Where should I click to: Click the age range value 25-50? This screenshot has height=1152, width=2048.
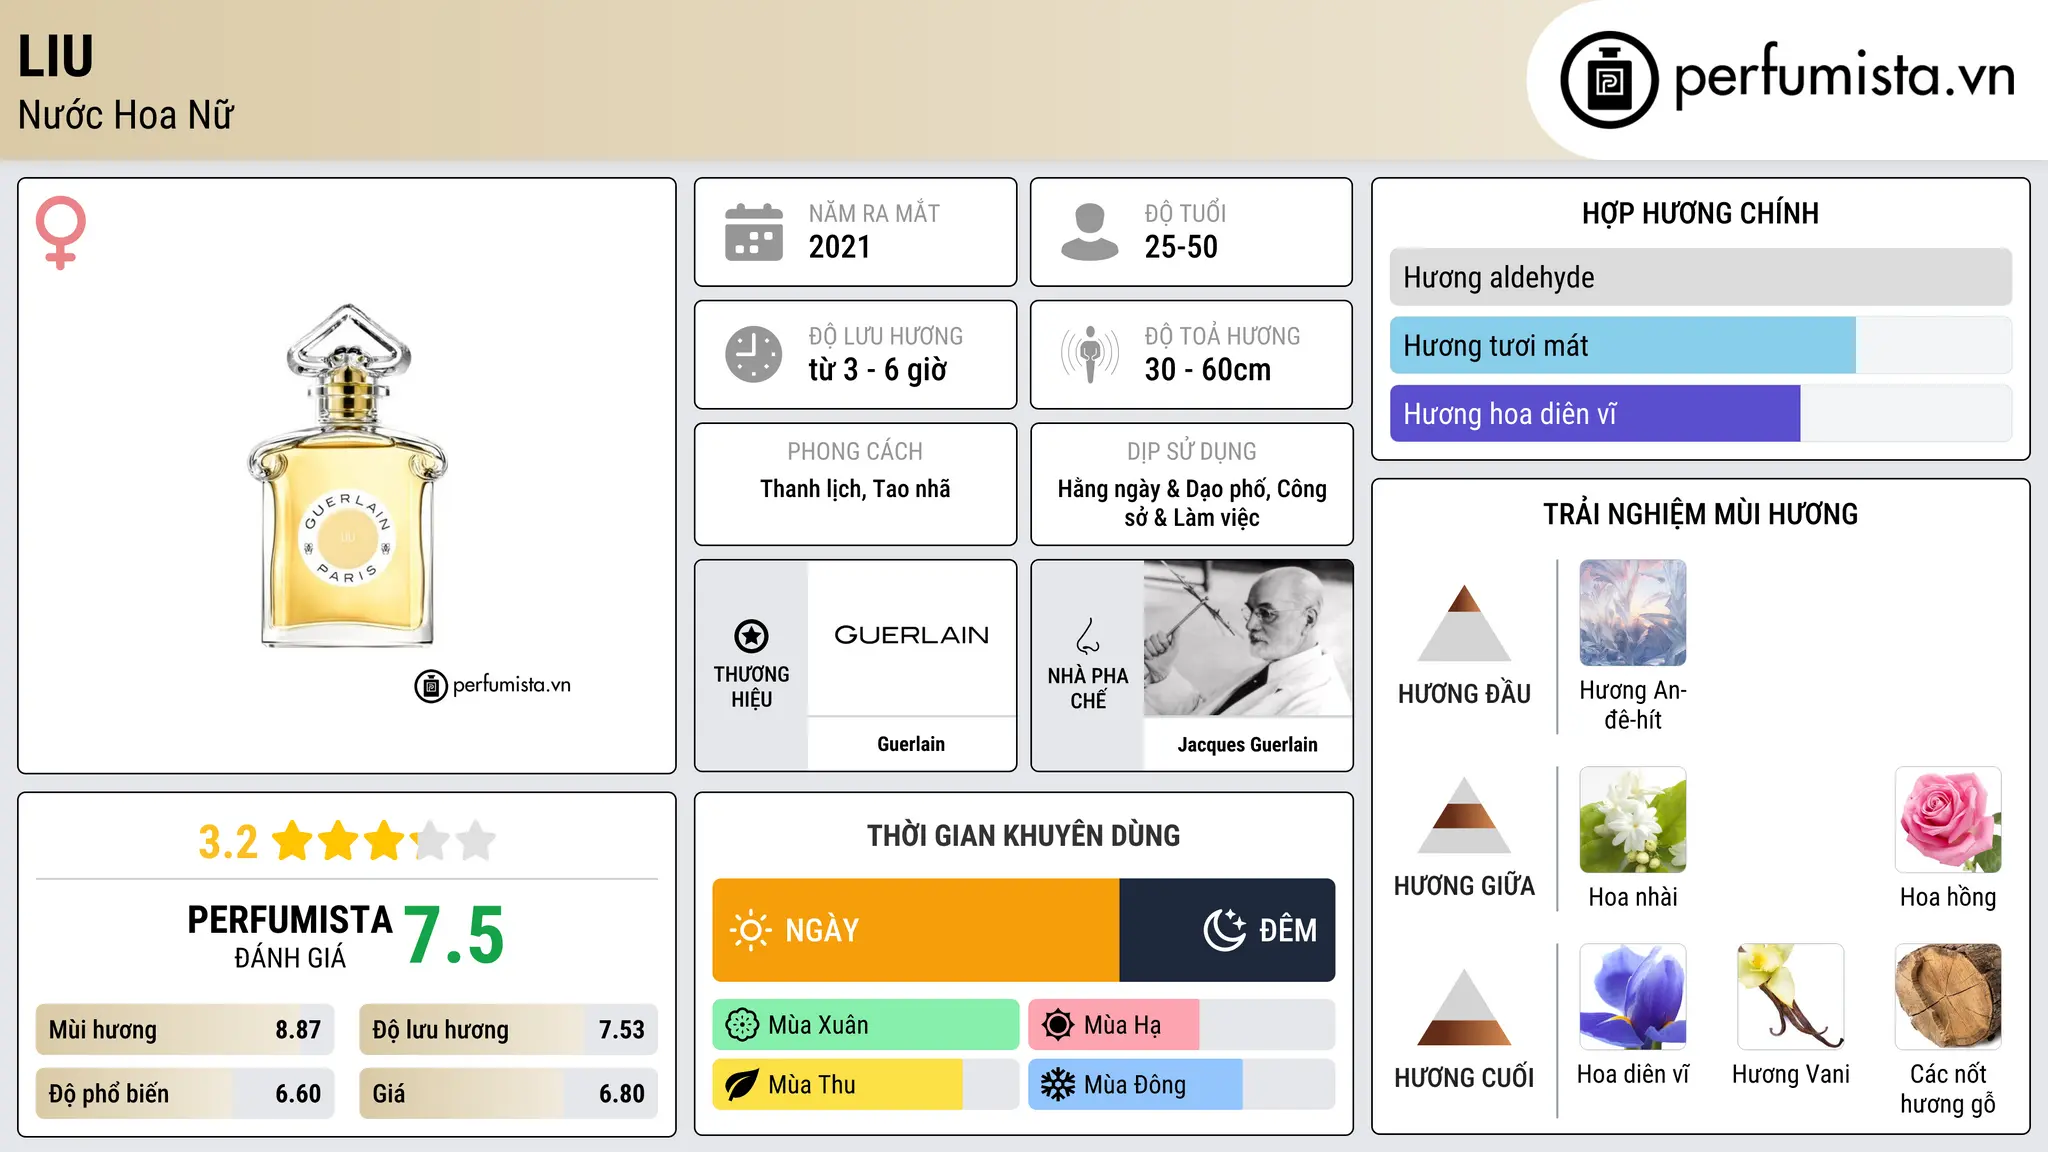coord(1181,247)
